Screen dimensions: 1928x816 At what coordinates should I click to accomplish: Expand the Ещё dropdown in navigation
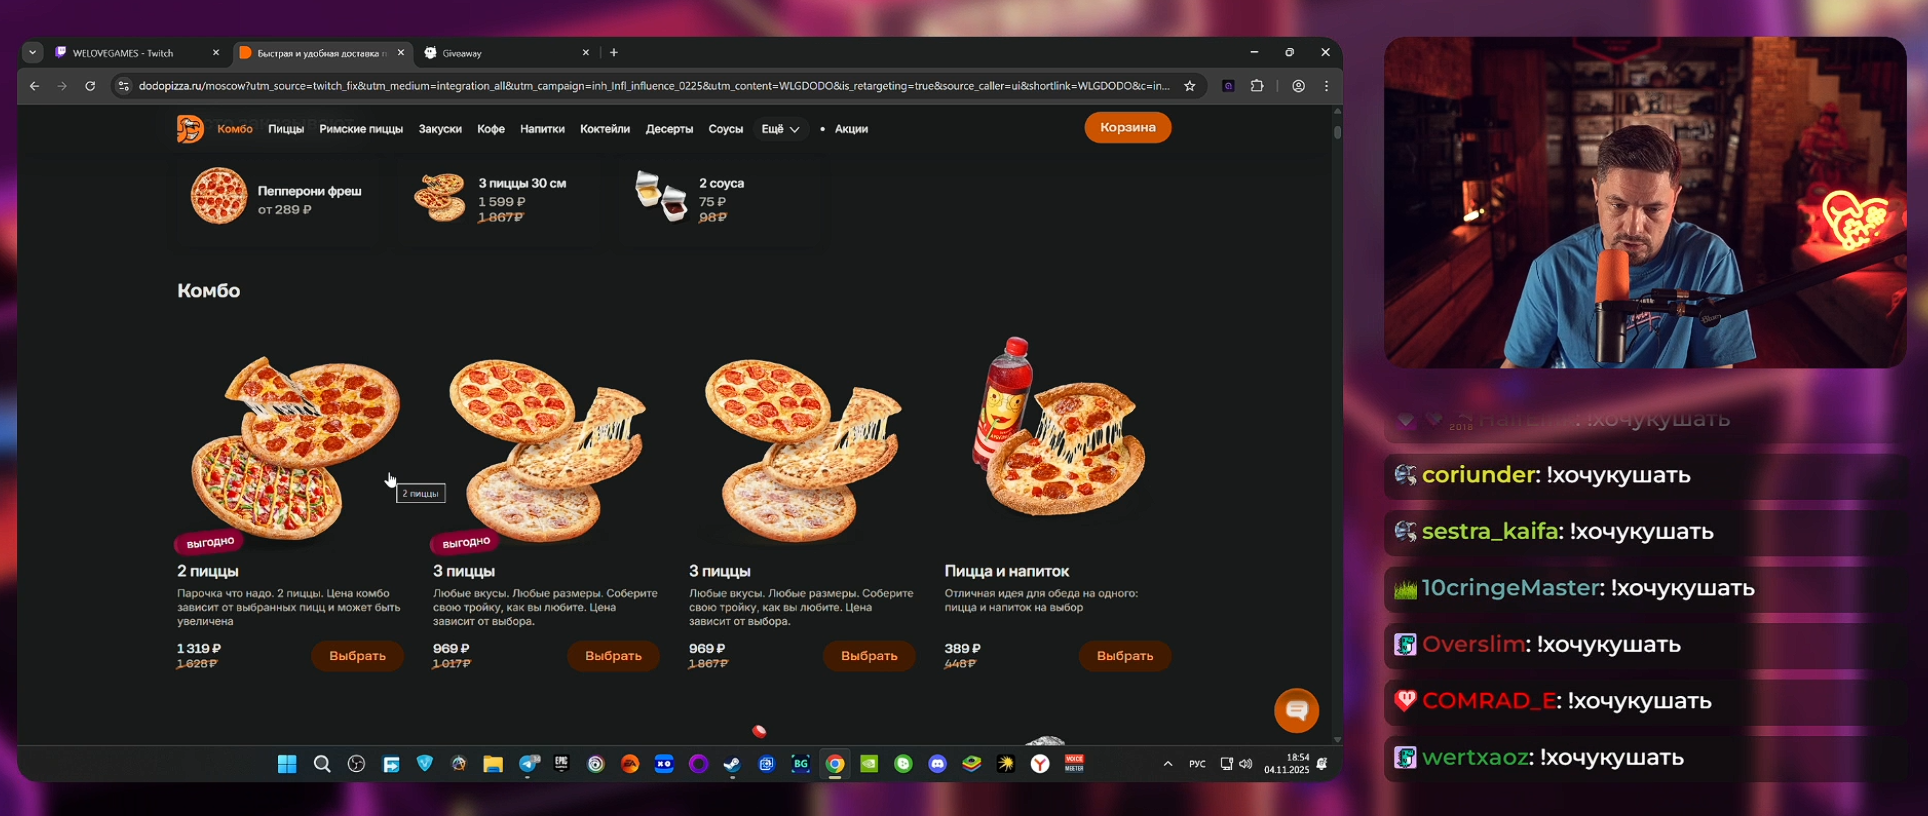(780, 129)
